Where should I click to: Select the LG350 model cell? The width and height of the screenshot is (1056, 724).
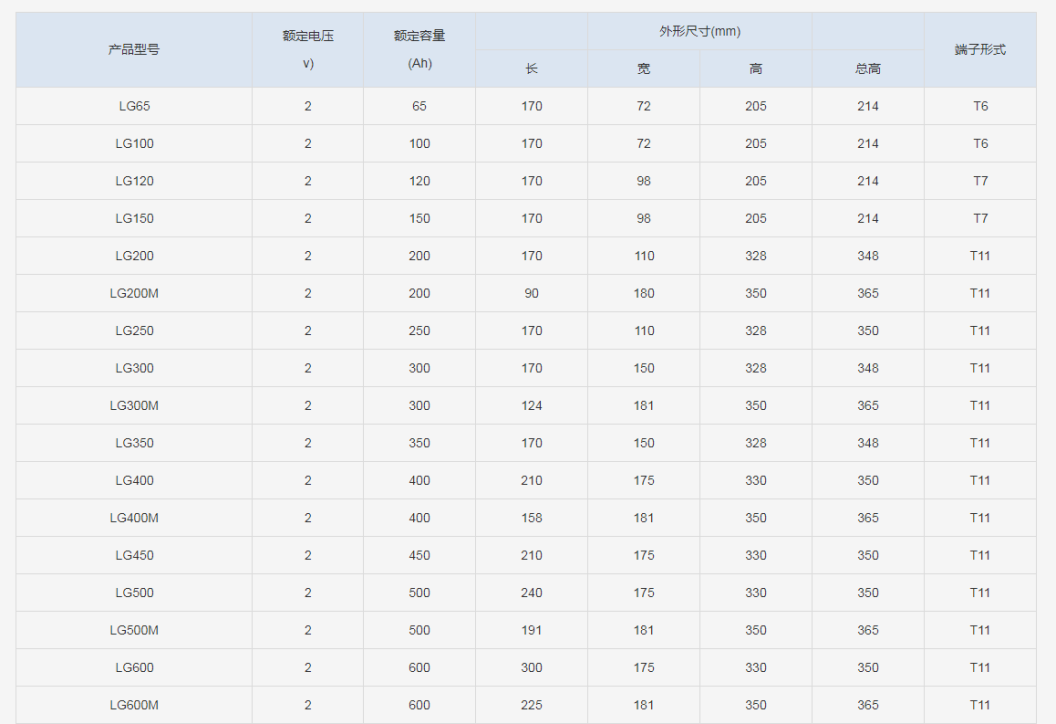point(134,442)
